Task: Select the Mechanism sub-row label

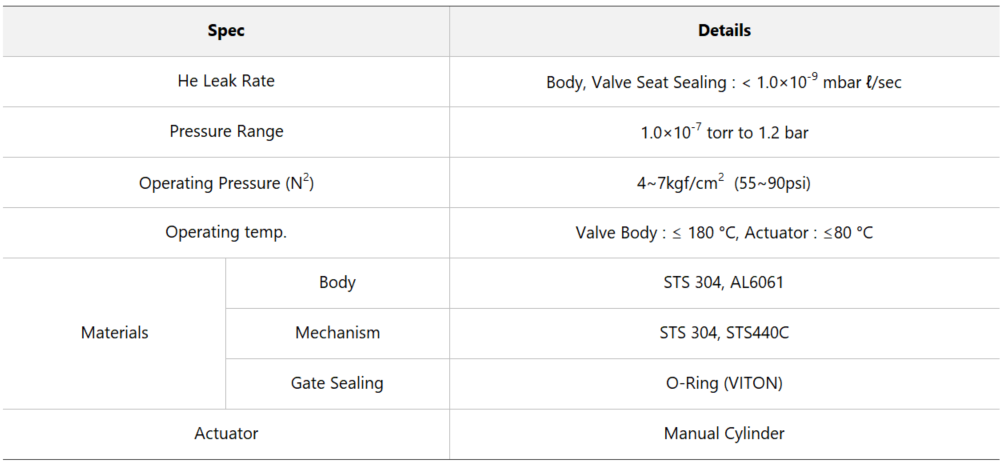Action: [337, 333]
